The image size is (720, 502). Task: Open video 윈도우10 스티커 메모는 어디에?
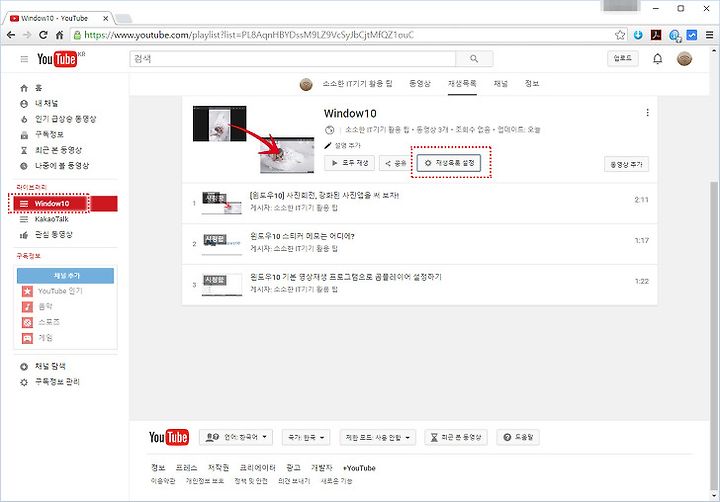pos(302,236)
